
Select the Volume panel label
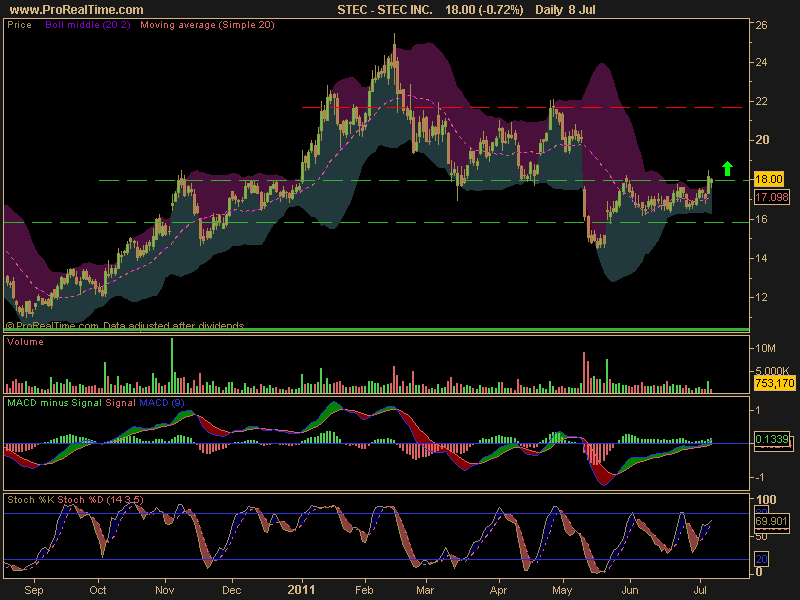[x=25, y=342]
